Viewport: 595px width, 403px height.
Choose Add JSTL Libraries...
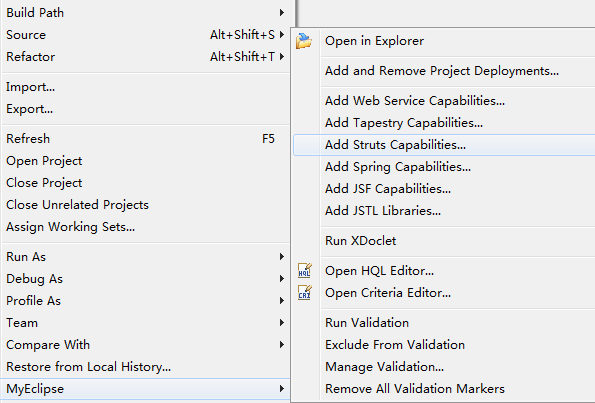click(444, 211)
